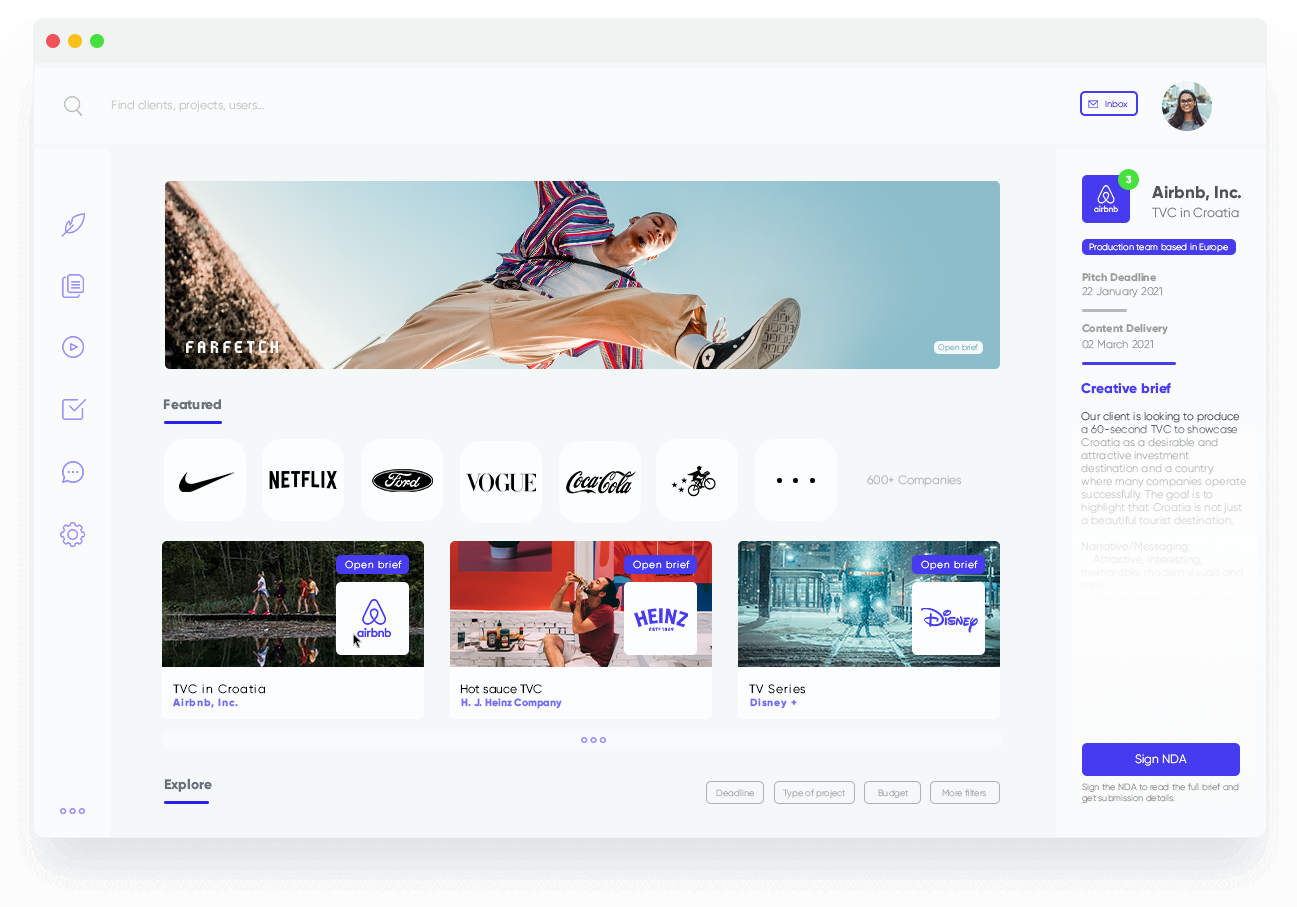The width and height of the screenshot is (1297, 907).
Task: Click Open brief on the Airbnb card
Action: (x=373, y=565)
